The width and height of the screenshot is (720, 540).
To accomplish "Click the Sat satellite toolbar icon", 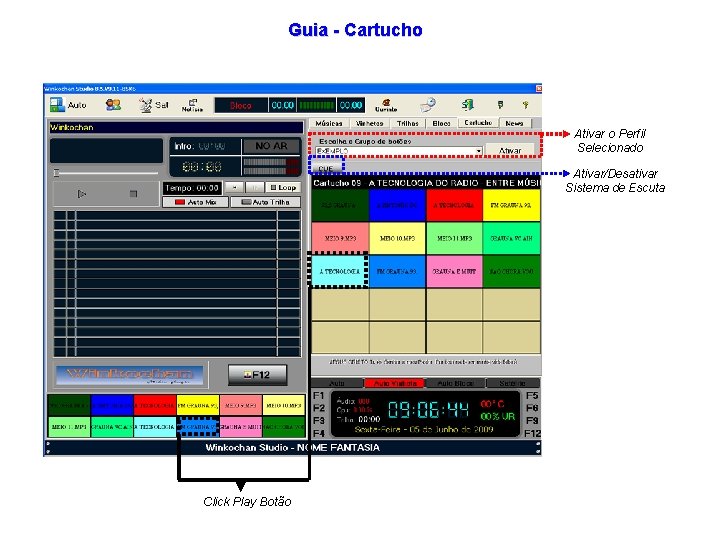I will click(x=154, y=105).
